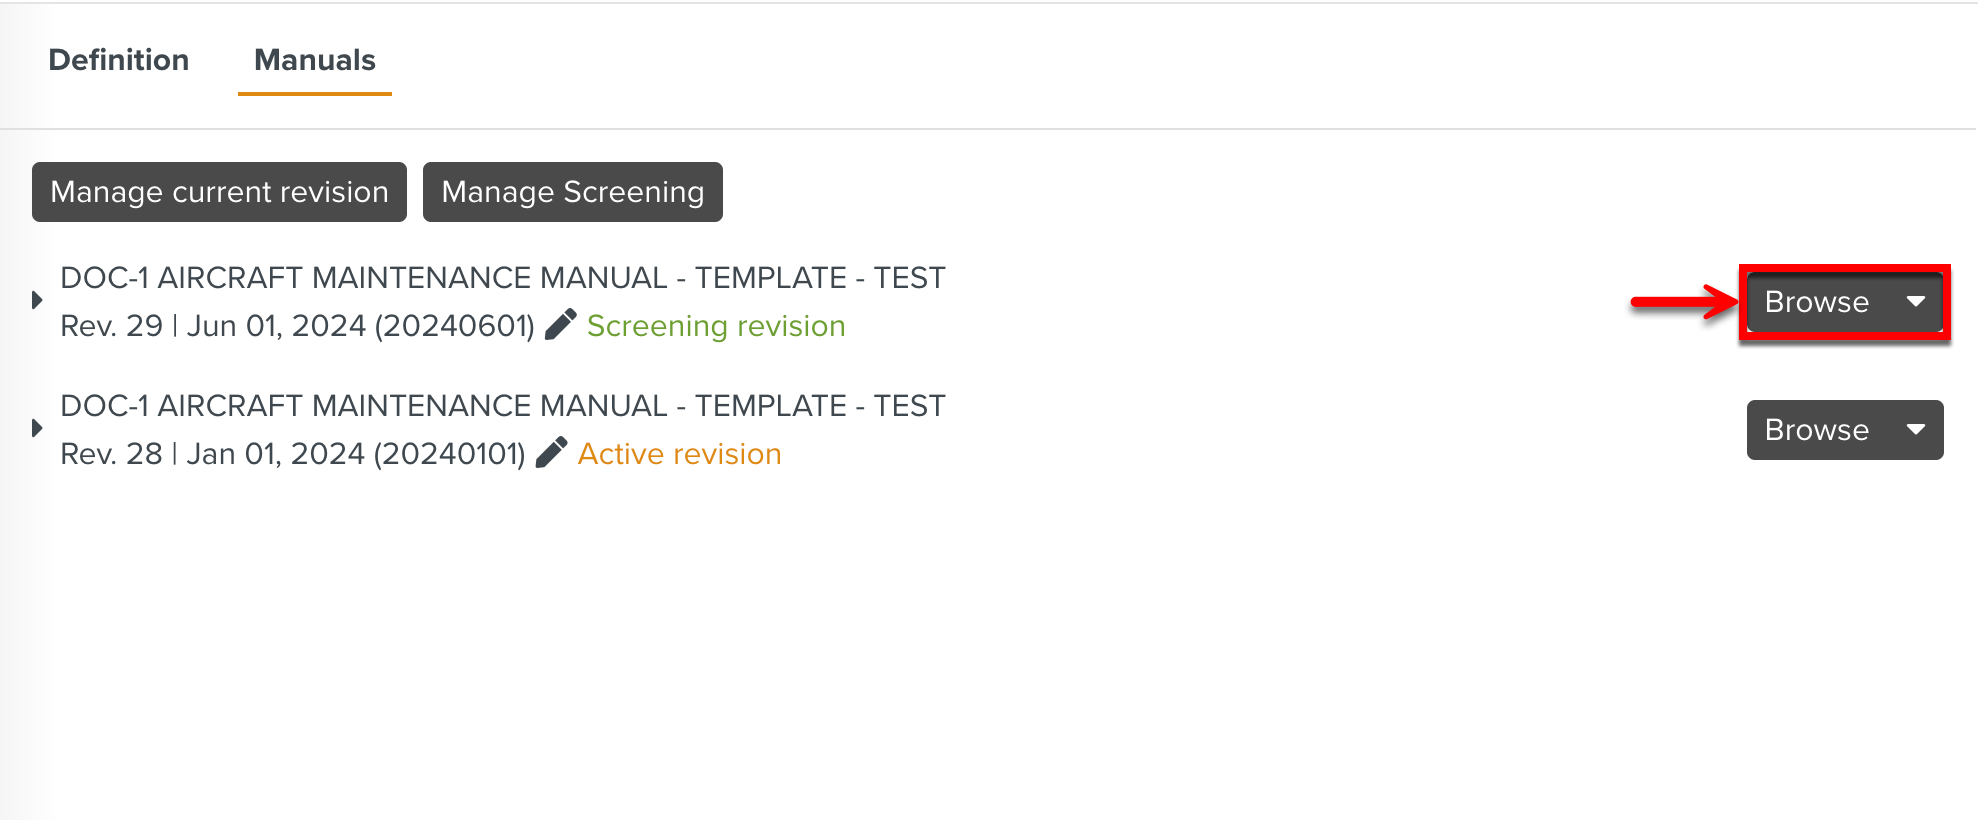Click the Manage current revision button
This screenshot has height=820, width=1978.
click(219, 192)
